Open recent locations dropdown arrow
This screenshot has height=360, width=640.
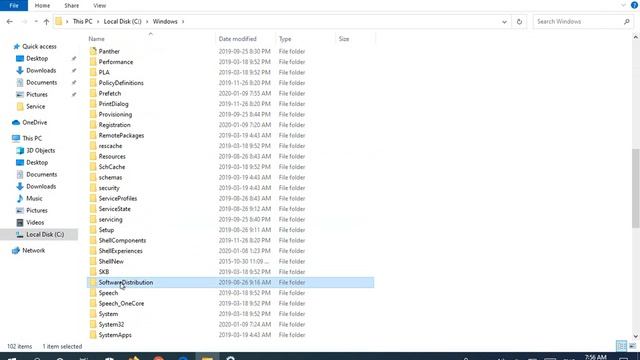tap(36, 22)
